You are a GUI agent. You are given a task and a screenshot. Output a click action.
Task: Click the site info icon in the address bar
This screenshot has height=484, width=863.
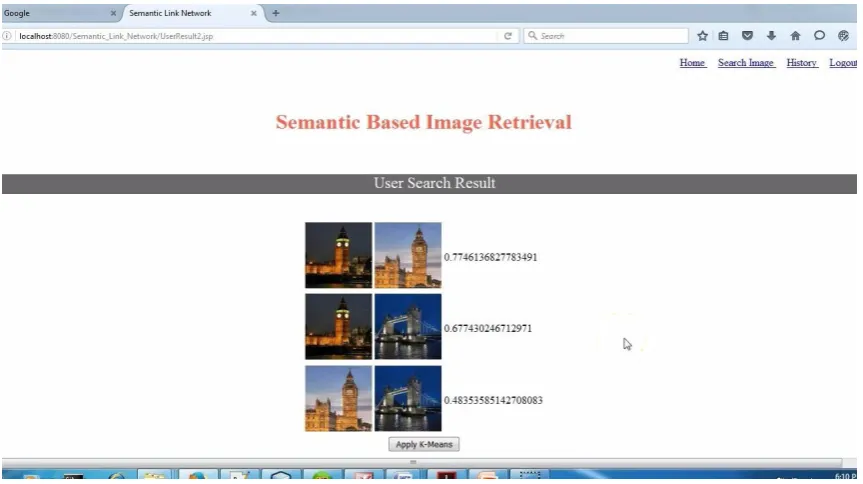point(7,36)
